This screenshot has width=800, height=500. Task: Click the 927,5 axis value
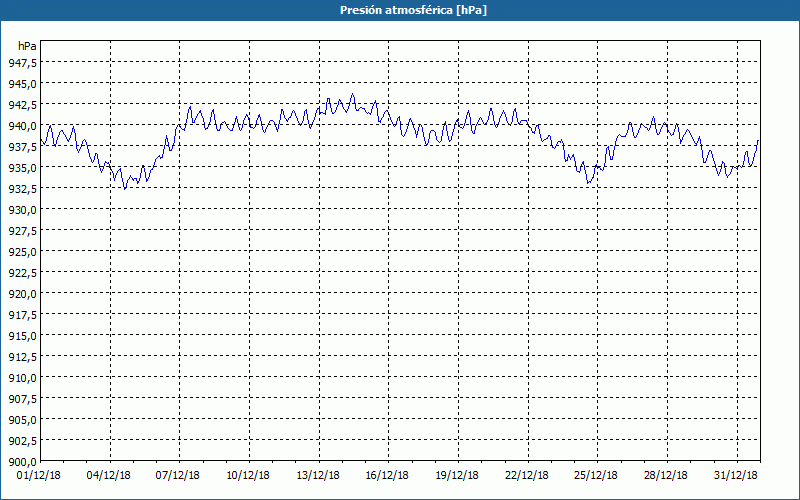pyautogui.click(x=22, y=231)
